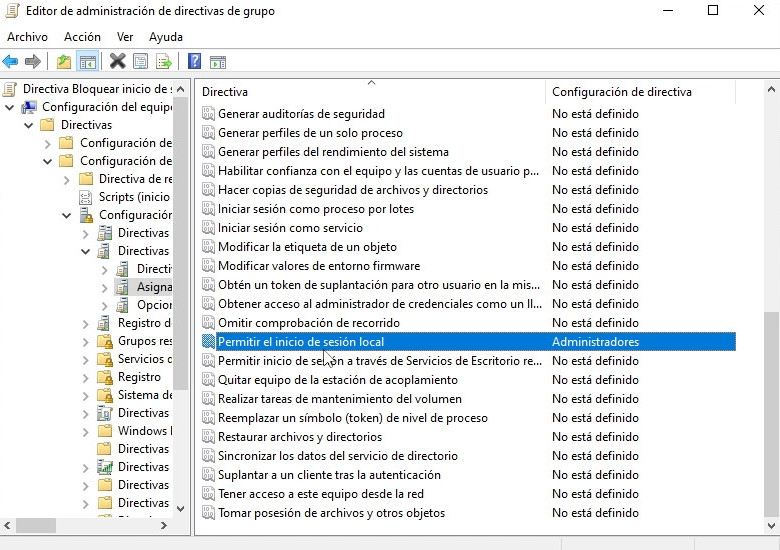Go up one level with folder icon
780x550 pixels.
click(x=64, y=62)
